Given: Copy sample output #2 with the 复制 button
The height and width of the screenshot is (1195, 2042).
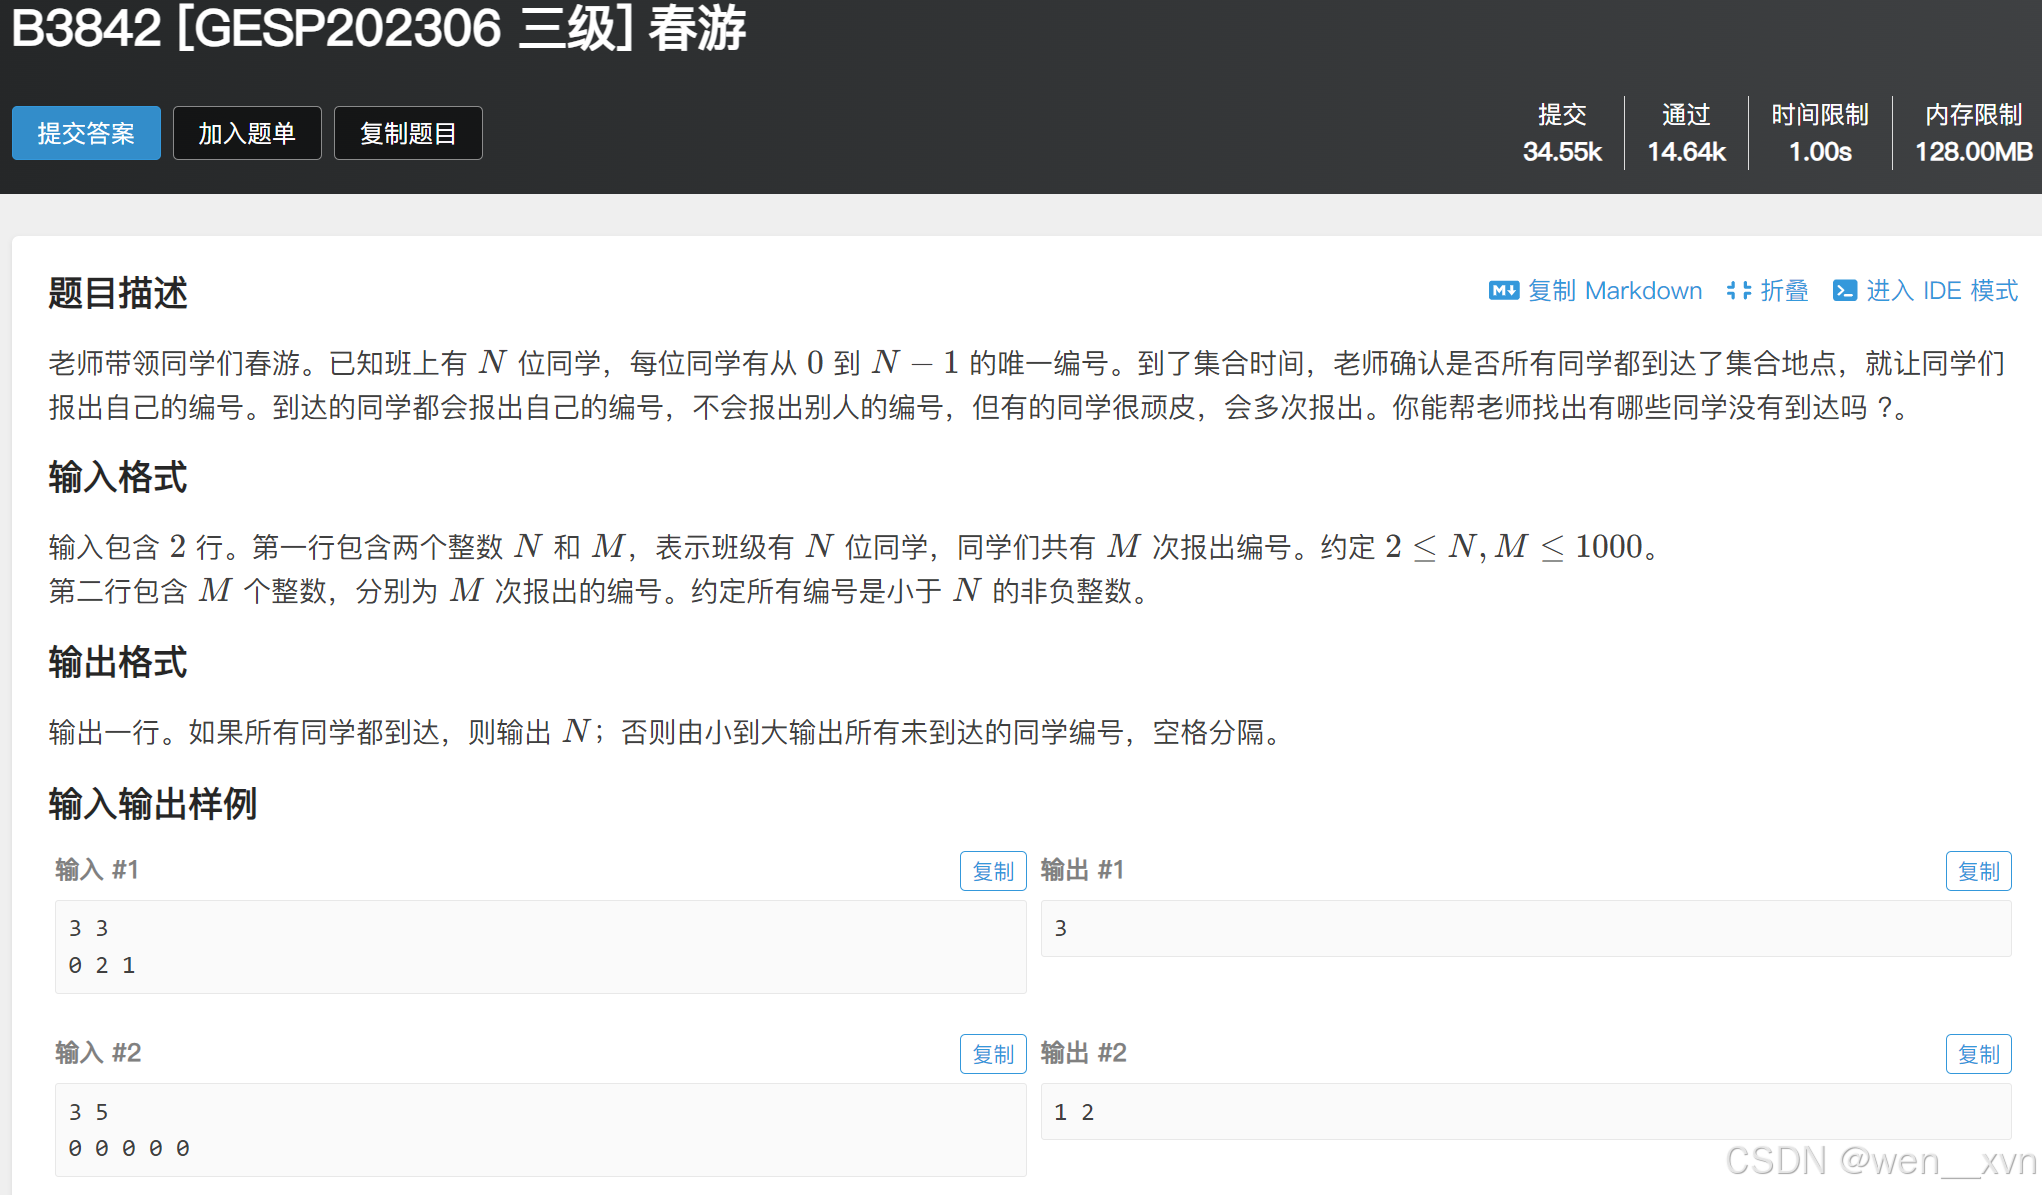Looking at the screenshot, I should [x=1977, y=1054].
